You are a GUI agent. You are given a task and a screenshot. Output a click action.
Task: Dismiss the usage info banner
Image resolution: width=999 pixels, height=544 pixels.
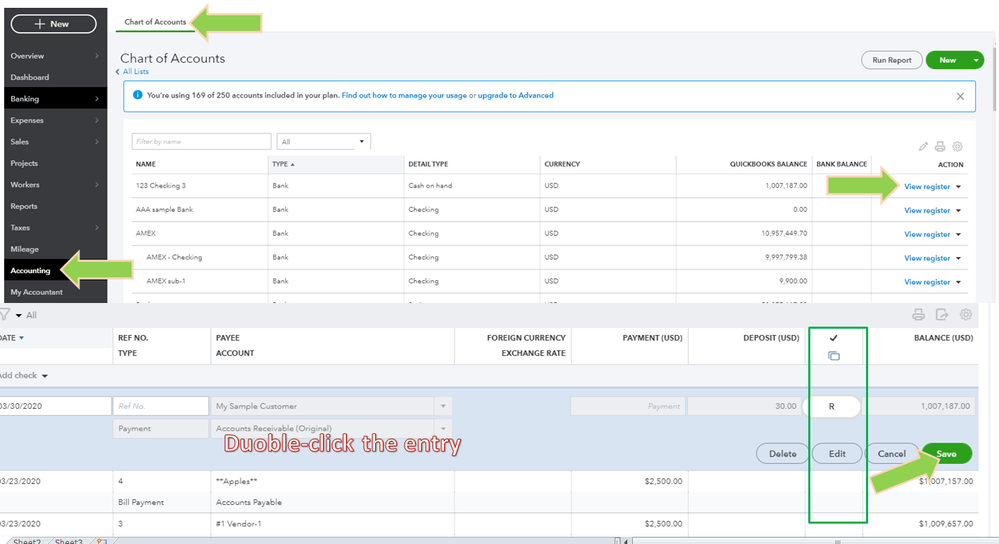click(x=960, y=96)
